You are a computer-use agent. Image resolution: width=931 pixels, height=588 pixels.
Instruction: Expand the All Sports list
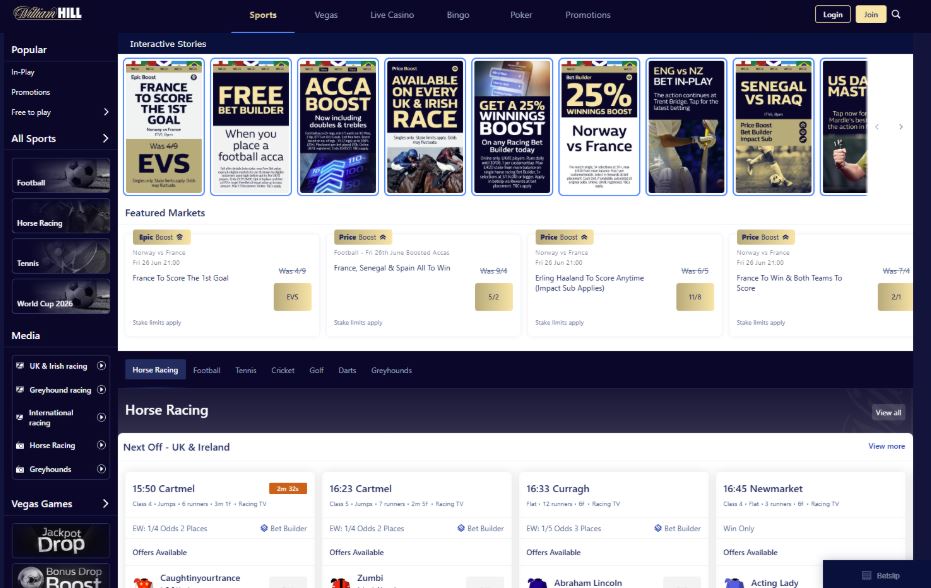pyautogui.click(x=106, y=138)
